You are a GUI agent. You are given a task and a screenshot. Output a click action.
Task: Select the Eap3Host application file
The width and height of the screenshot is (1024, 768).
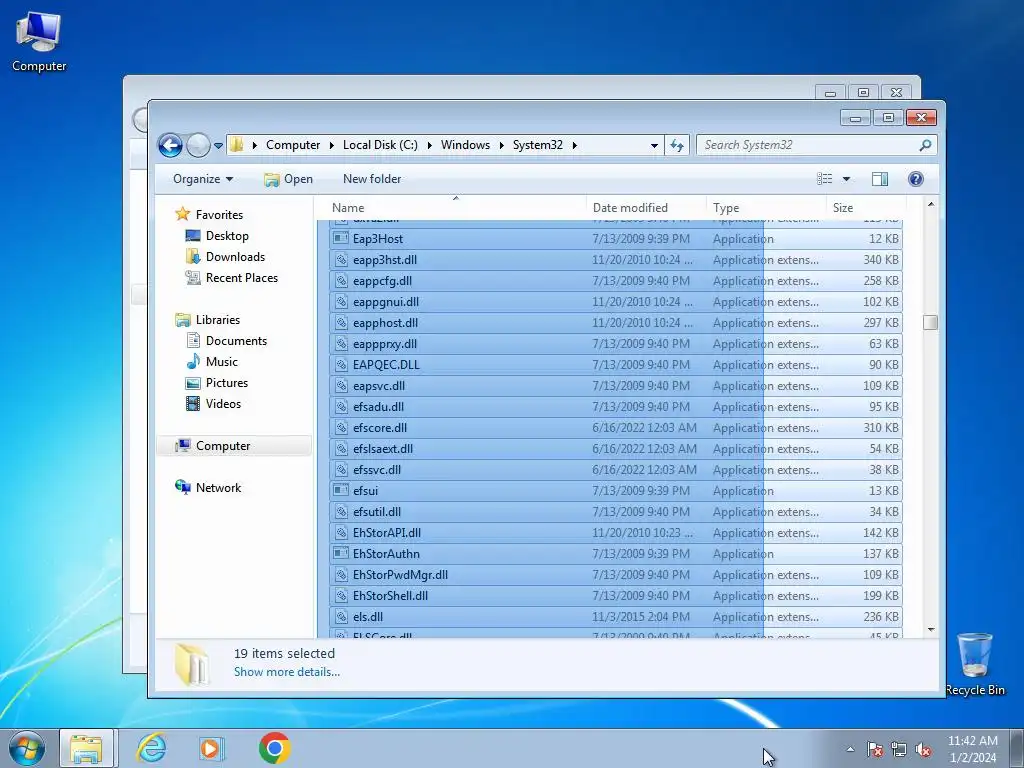616,239
